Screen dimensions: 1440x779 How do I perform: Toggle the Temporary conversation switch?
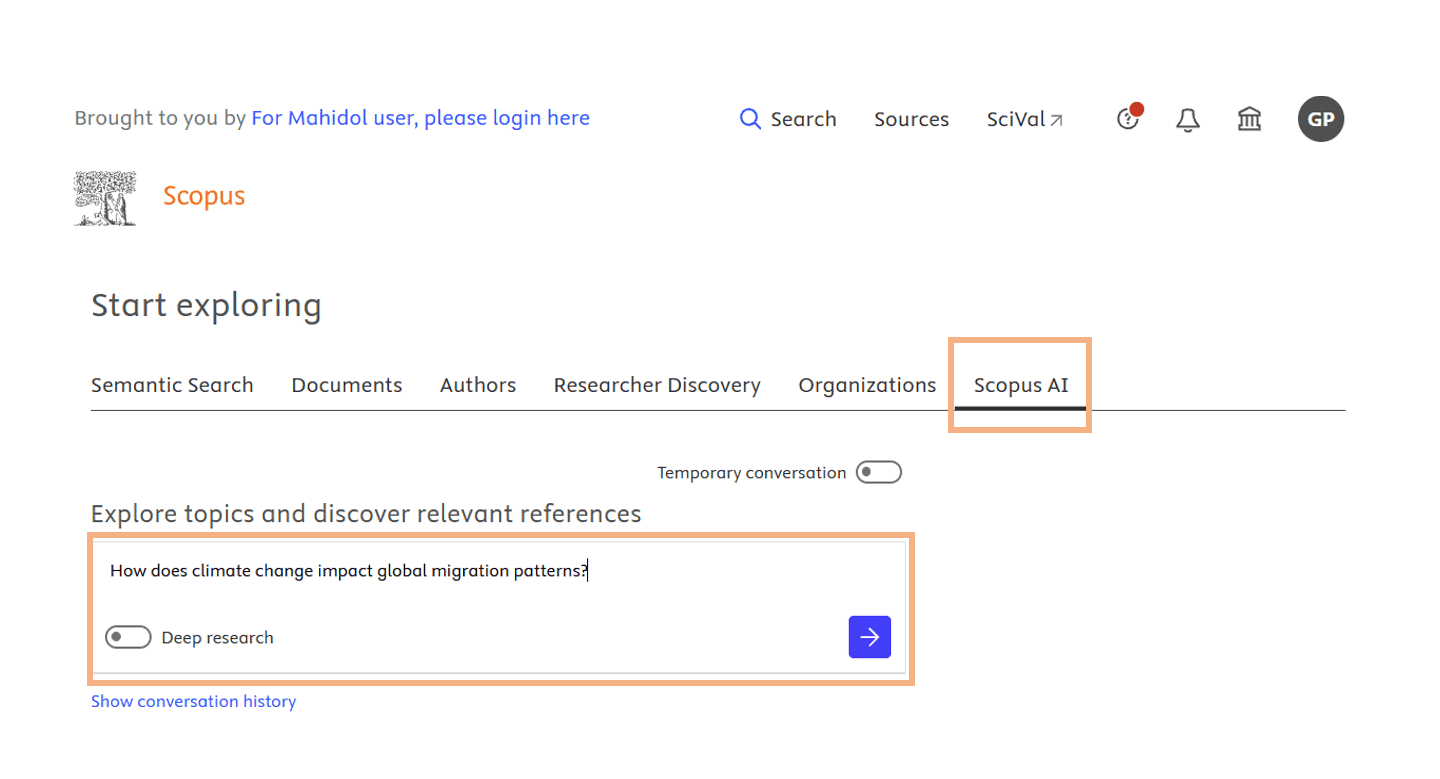[x=879, y=472]
